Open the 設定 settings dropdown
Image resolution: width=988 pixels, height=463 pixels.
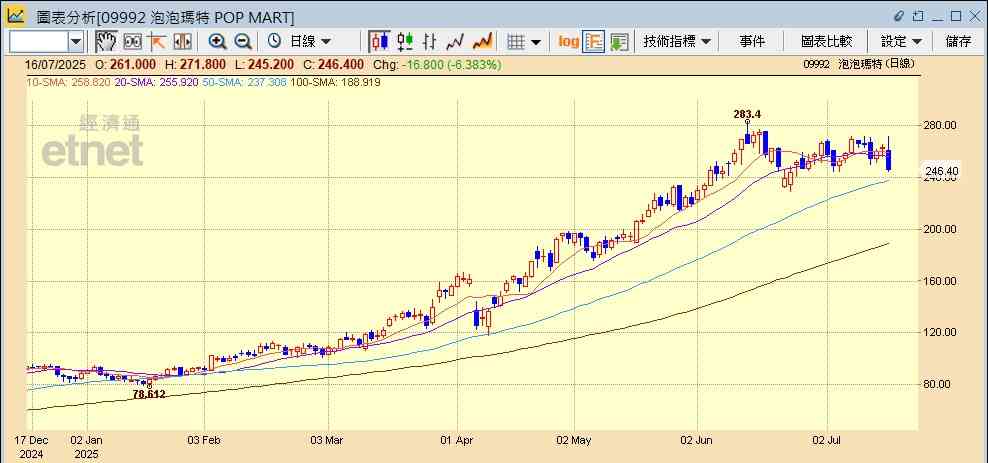coord(901,42)
